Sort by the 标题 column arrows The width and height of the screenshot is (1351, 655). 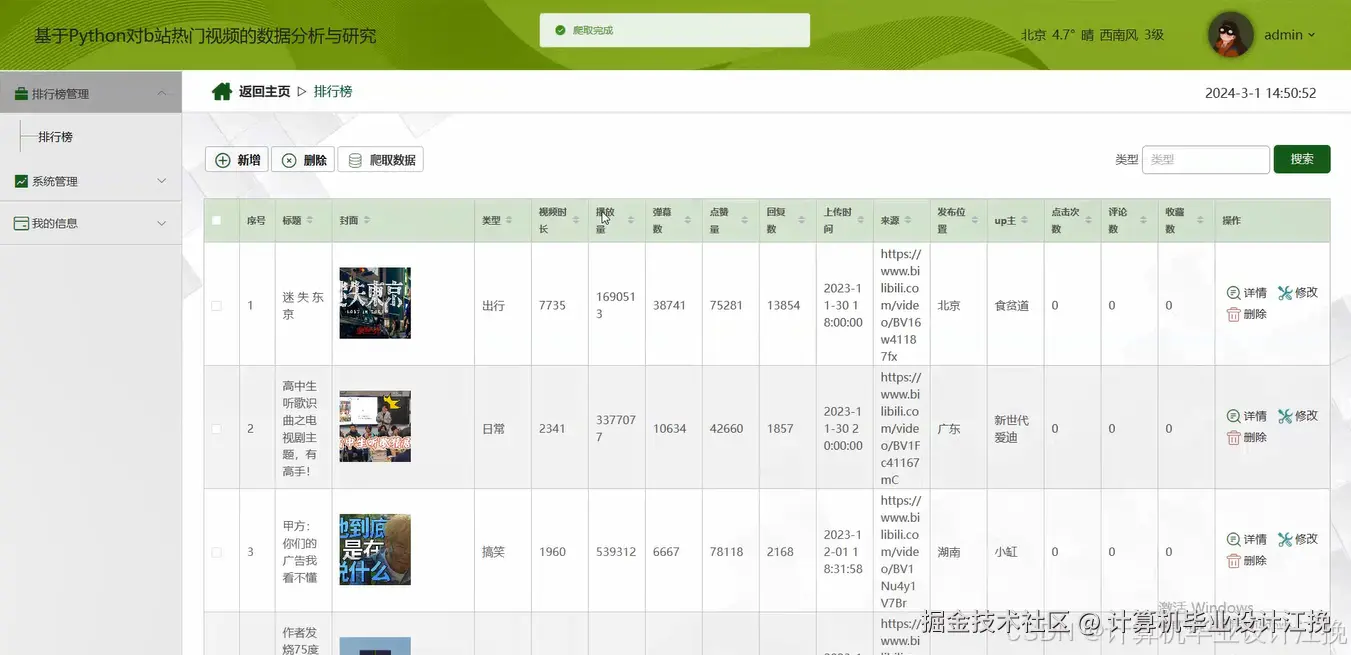click(x=310, y=220)
